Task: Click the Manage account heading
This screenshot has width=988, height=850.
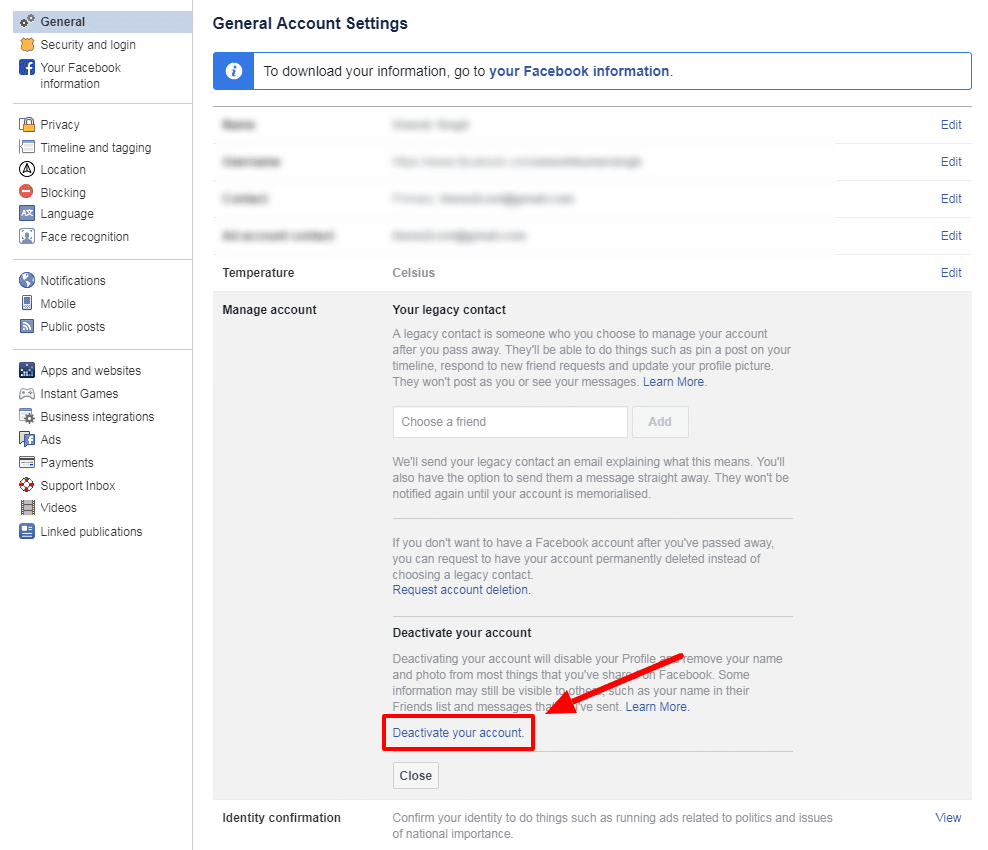Action: click(269, 310)
